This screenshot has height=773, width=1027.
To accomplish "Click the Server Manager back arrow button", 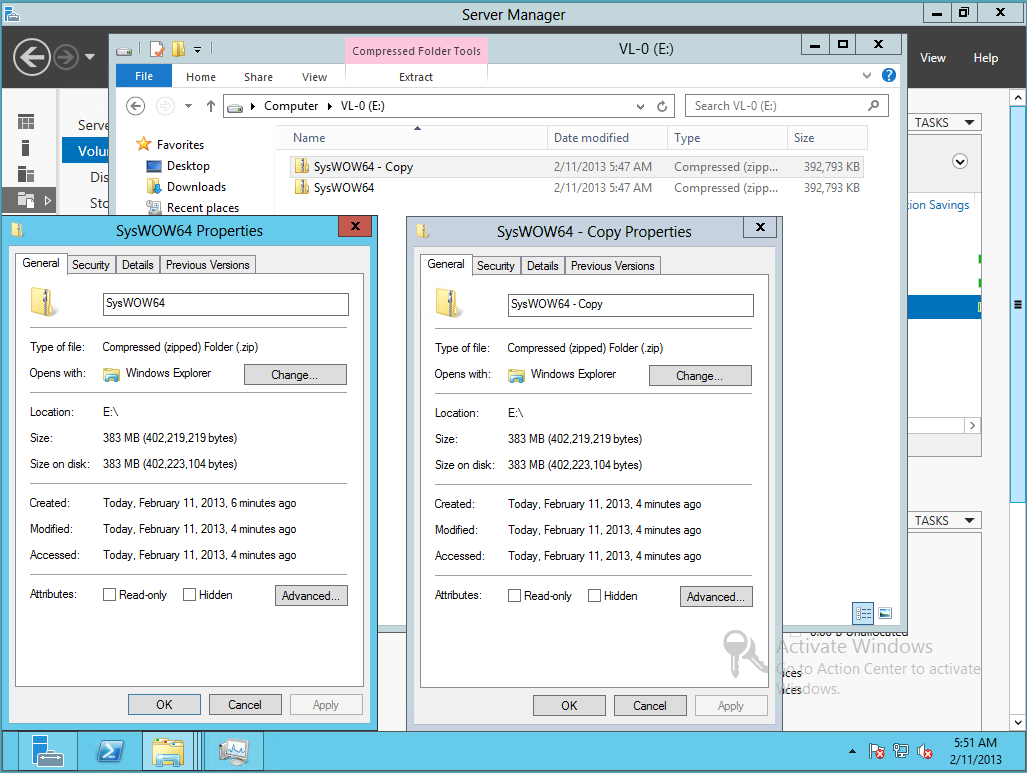I will pos(31,57).
